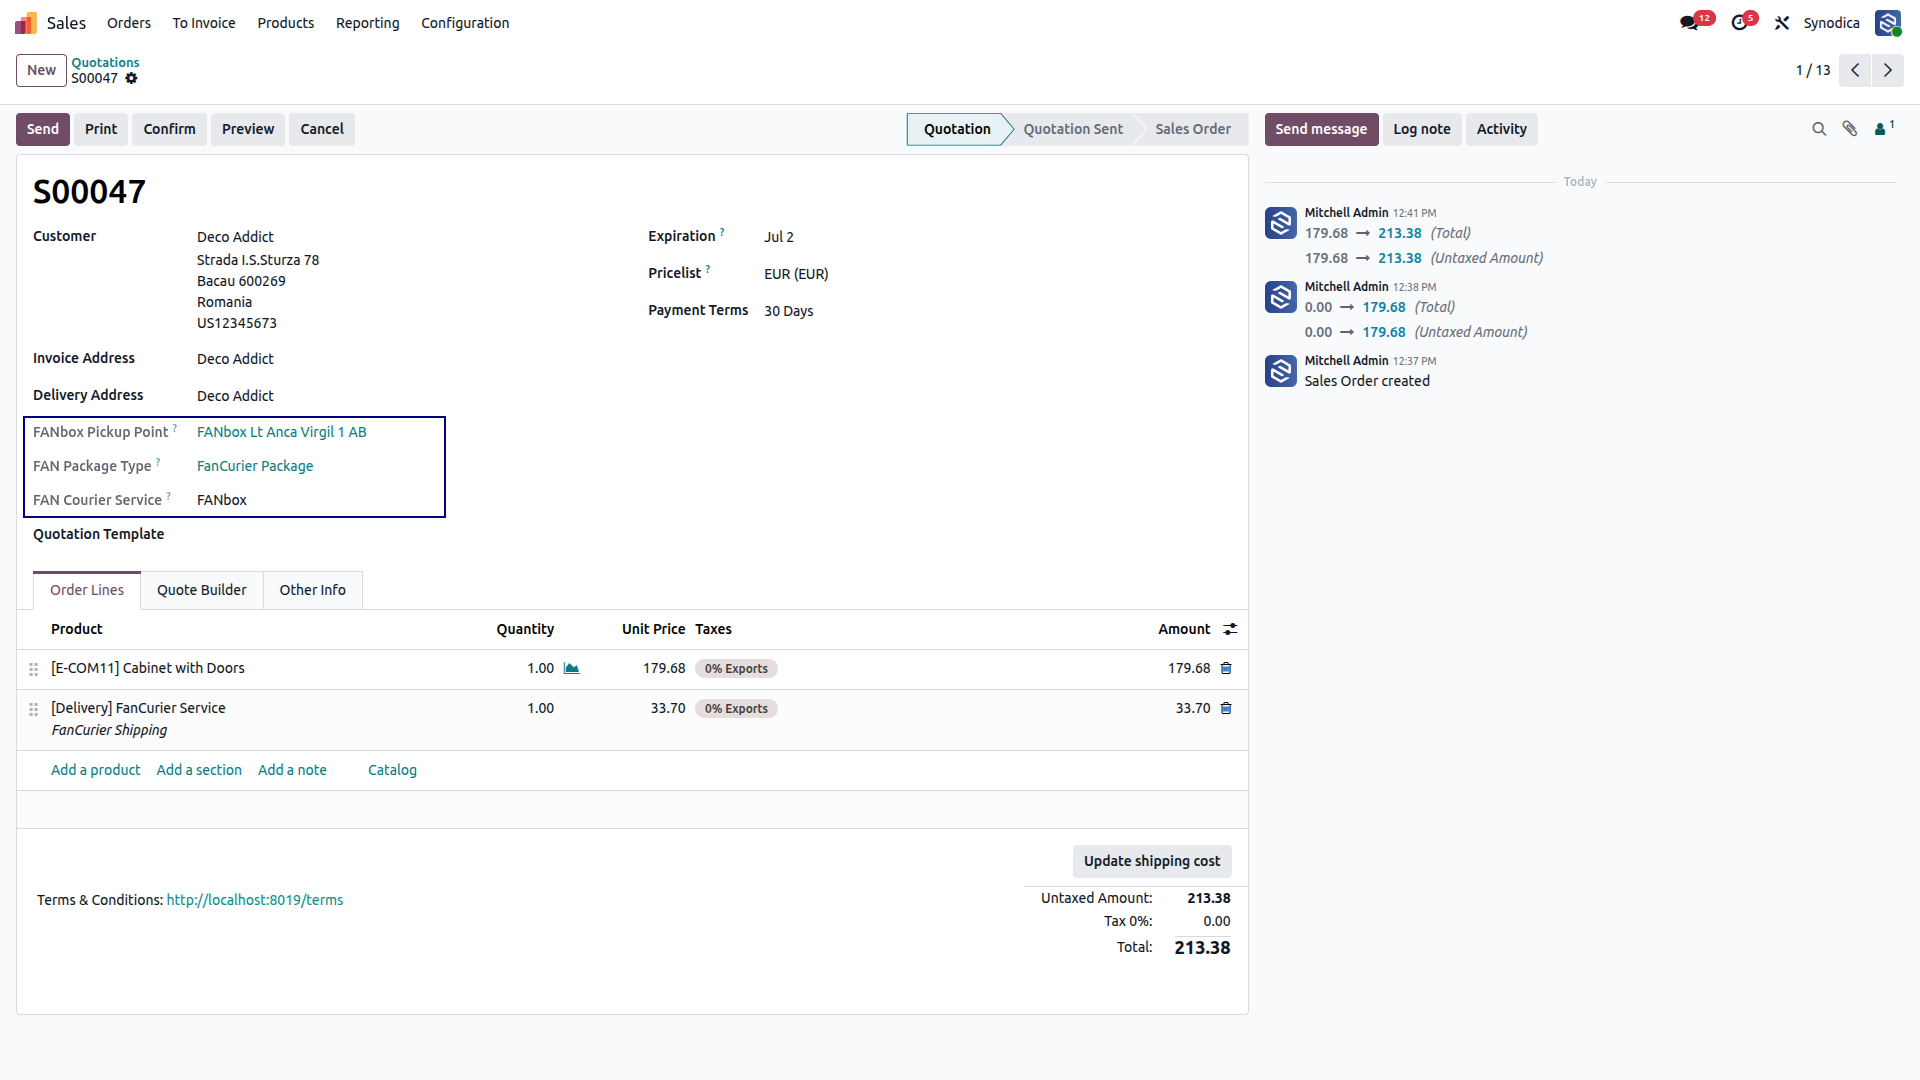Click the Quotation status stage
This screenshot has width=1920, height=1080.
click(x=957, y=129)
